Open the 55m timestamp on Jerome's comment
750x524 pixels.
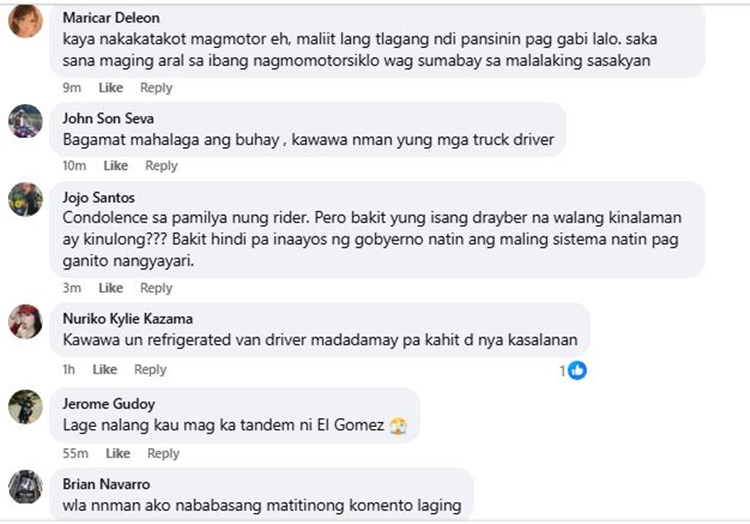pos(75,453)
